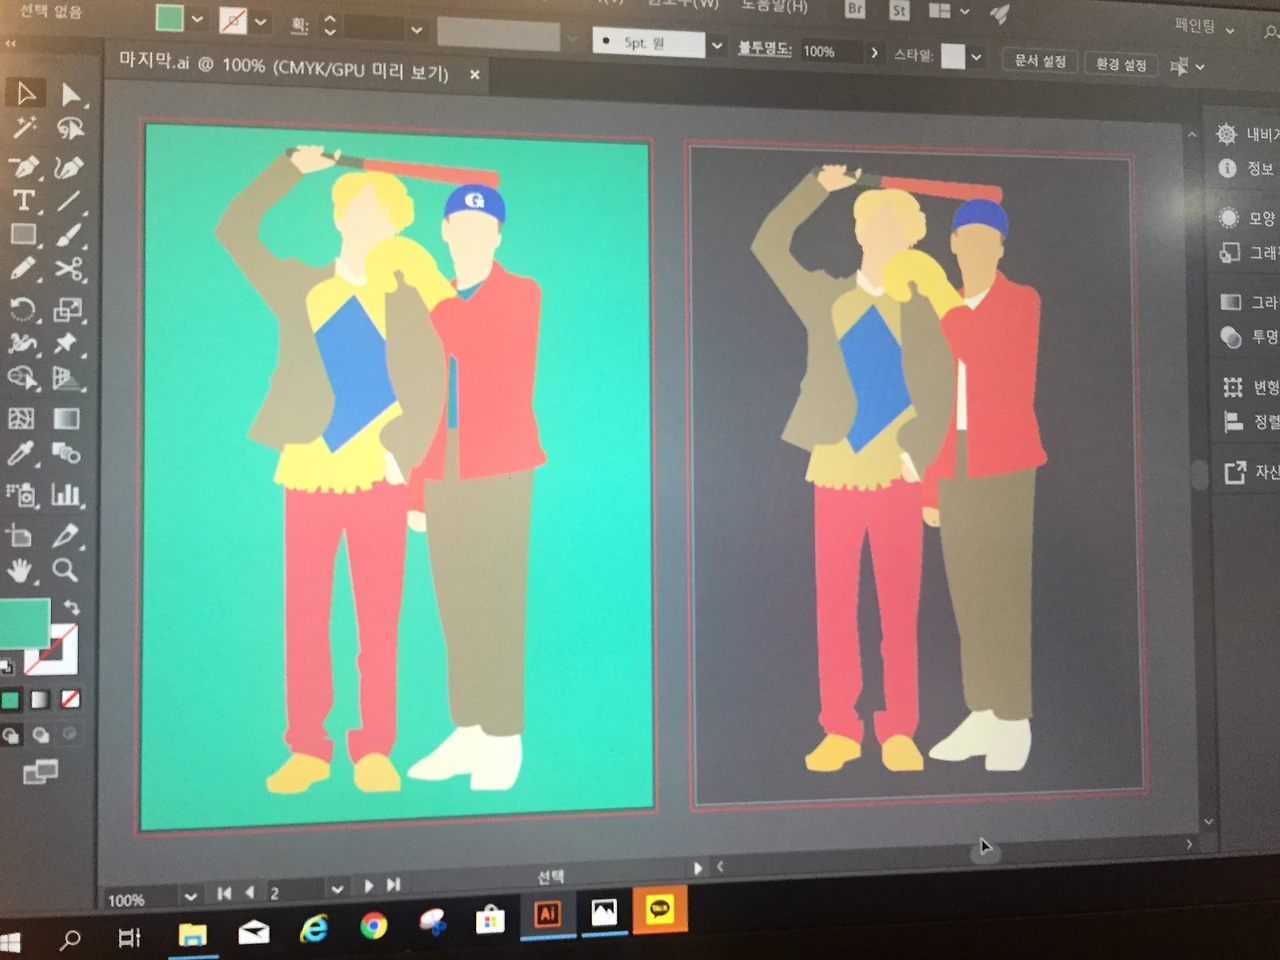Close the 마지막.ai document tab
Screen dimensions: 1280x960
click(x=475, y=74)
